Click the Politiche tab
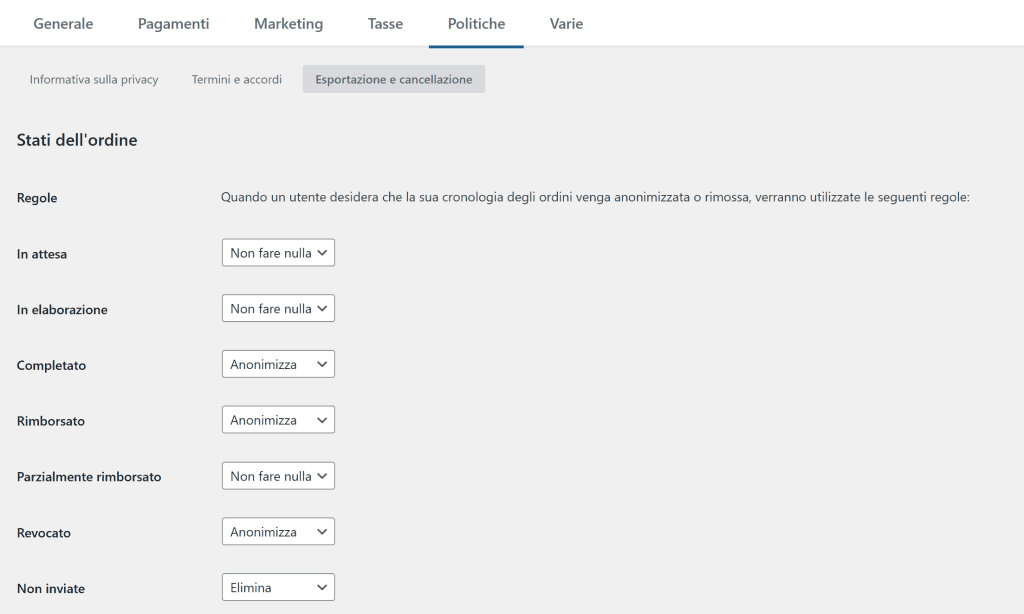This screenshot has width=1024, height=614. click(x=475, y=23)
